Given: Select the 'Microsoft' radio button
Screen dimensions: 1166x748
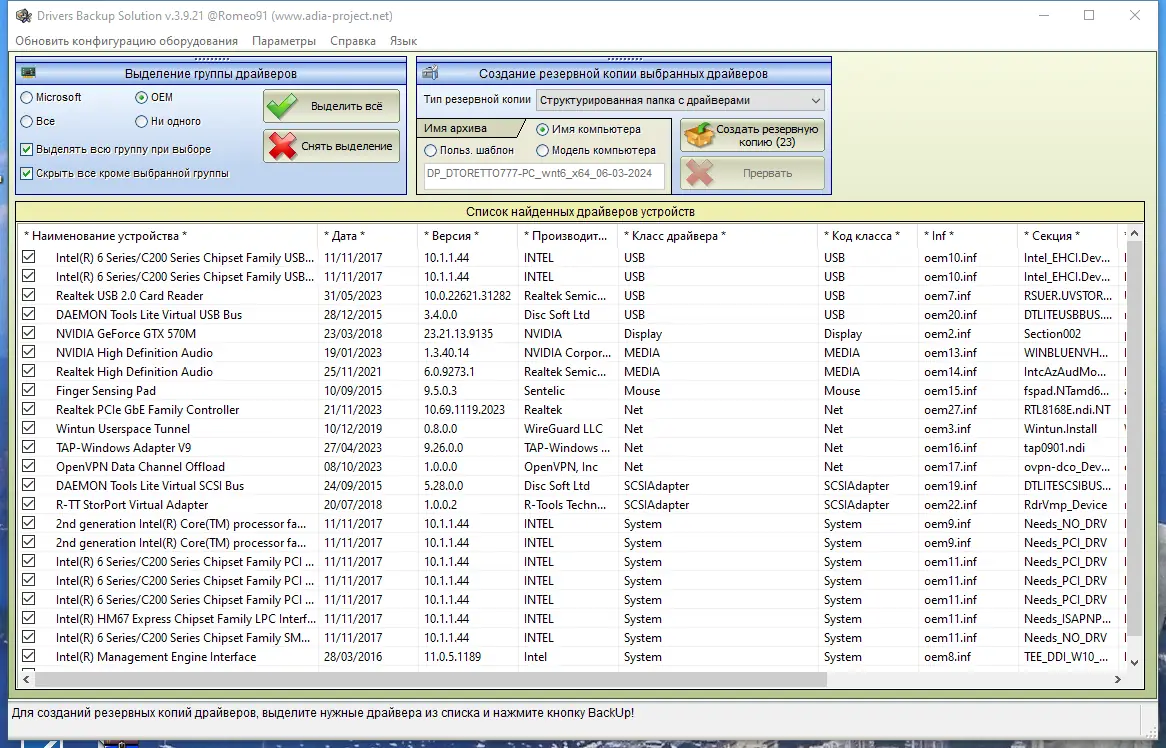Looking at the screenshot, I should click(27, 97).
